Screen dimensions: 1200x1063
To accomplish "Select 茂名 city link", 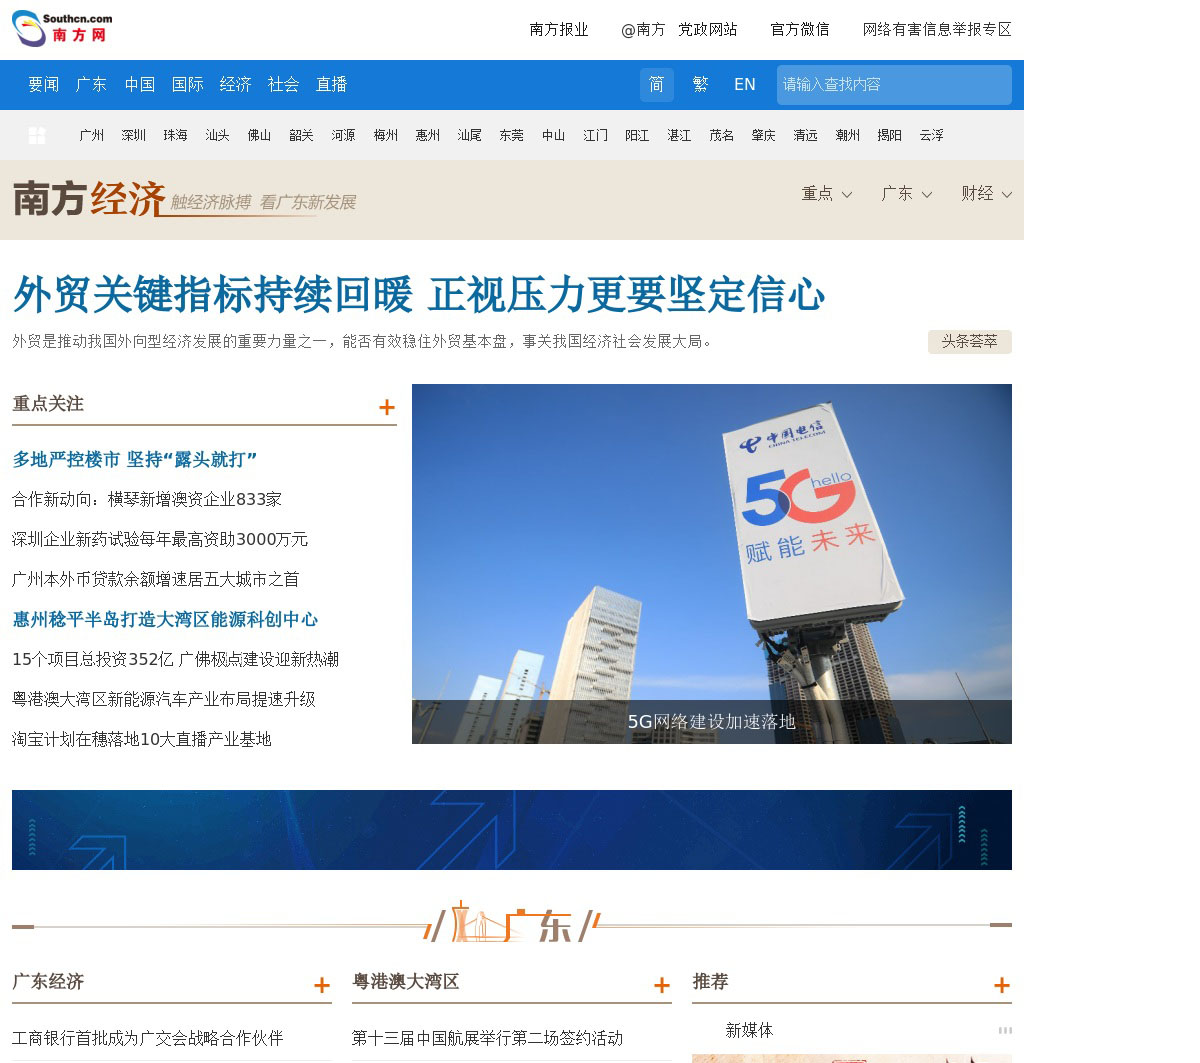I will 722,135.
